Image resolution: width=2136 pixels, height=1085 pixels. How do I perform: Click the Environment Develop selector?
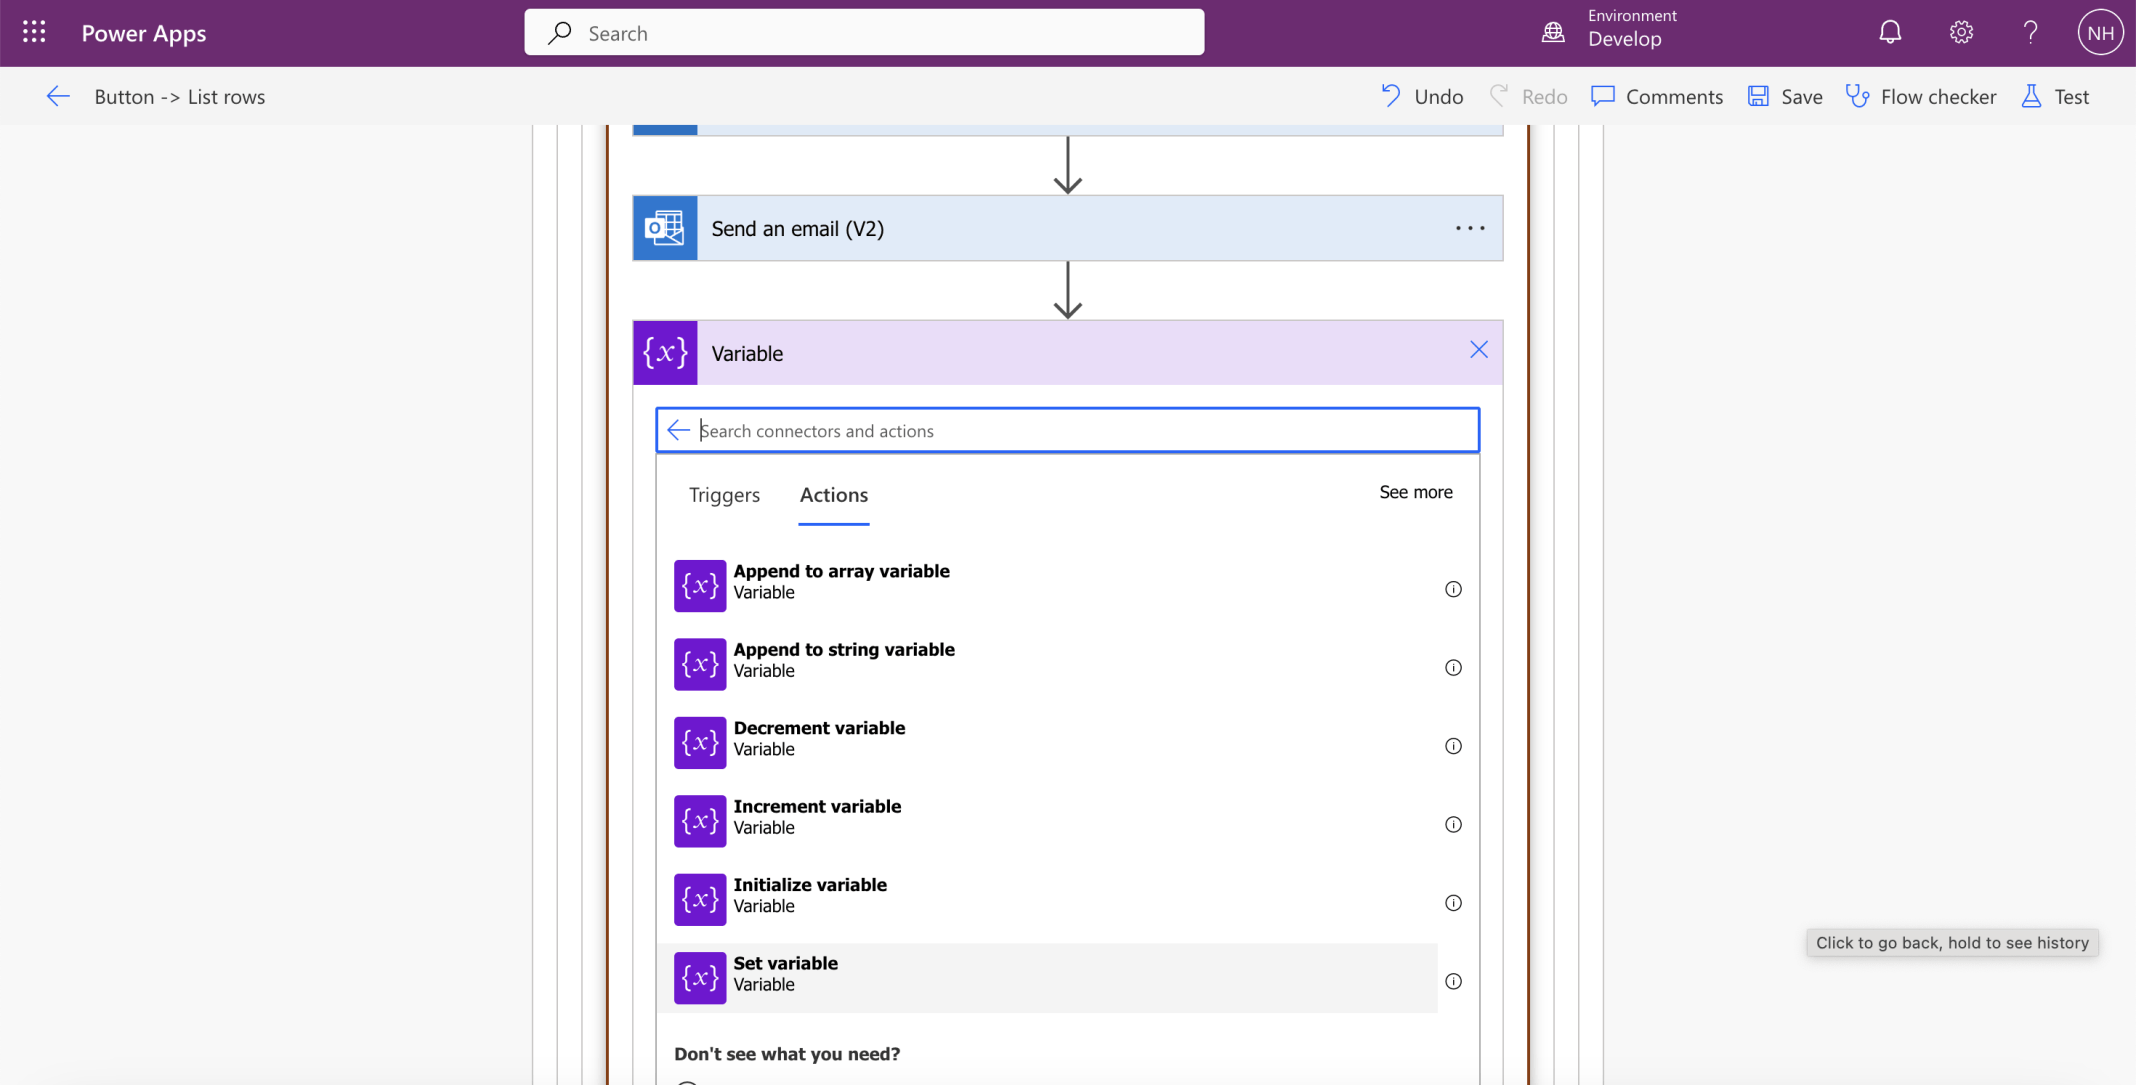coord(1610,30)
